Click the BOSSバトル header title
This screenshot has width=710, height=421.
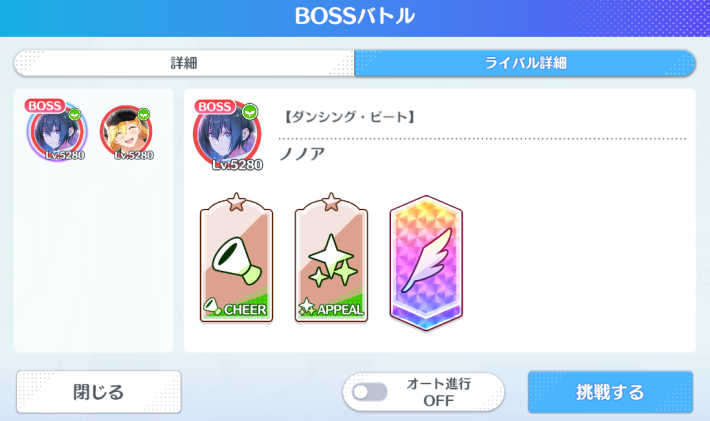click(x=355, y=16)
